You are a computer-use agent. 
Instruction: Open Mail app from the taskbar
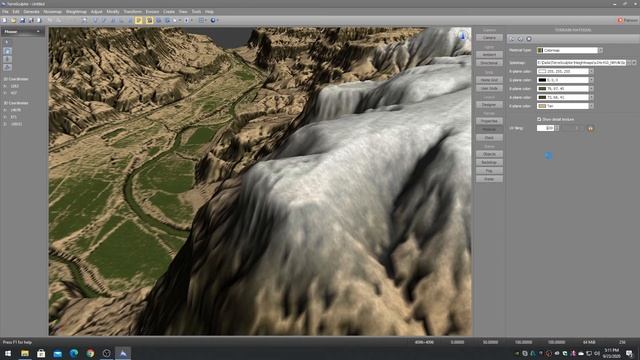[x=58, y=353]
